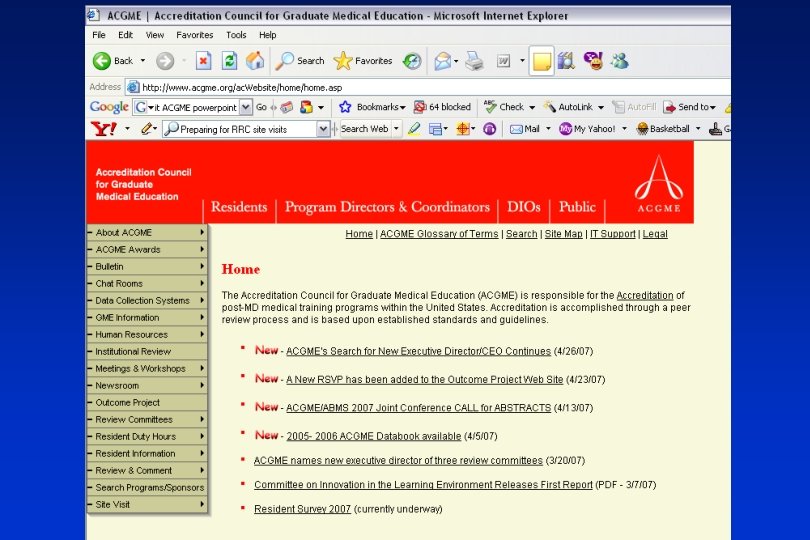Open the Back button history dropdown arrow

click(143, 61)
